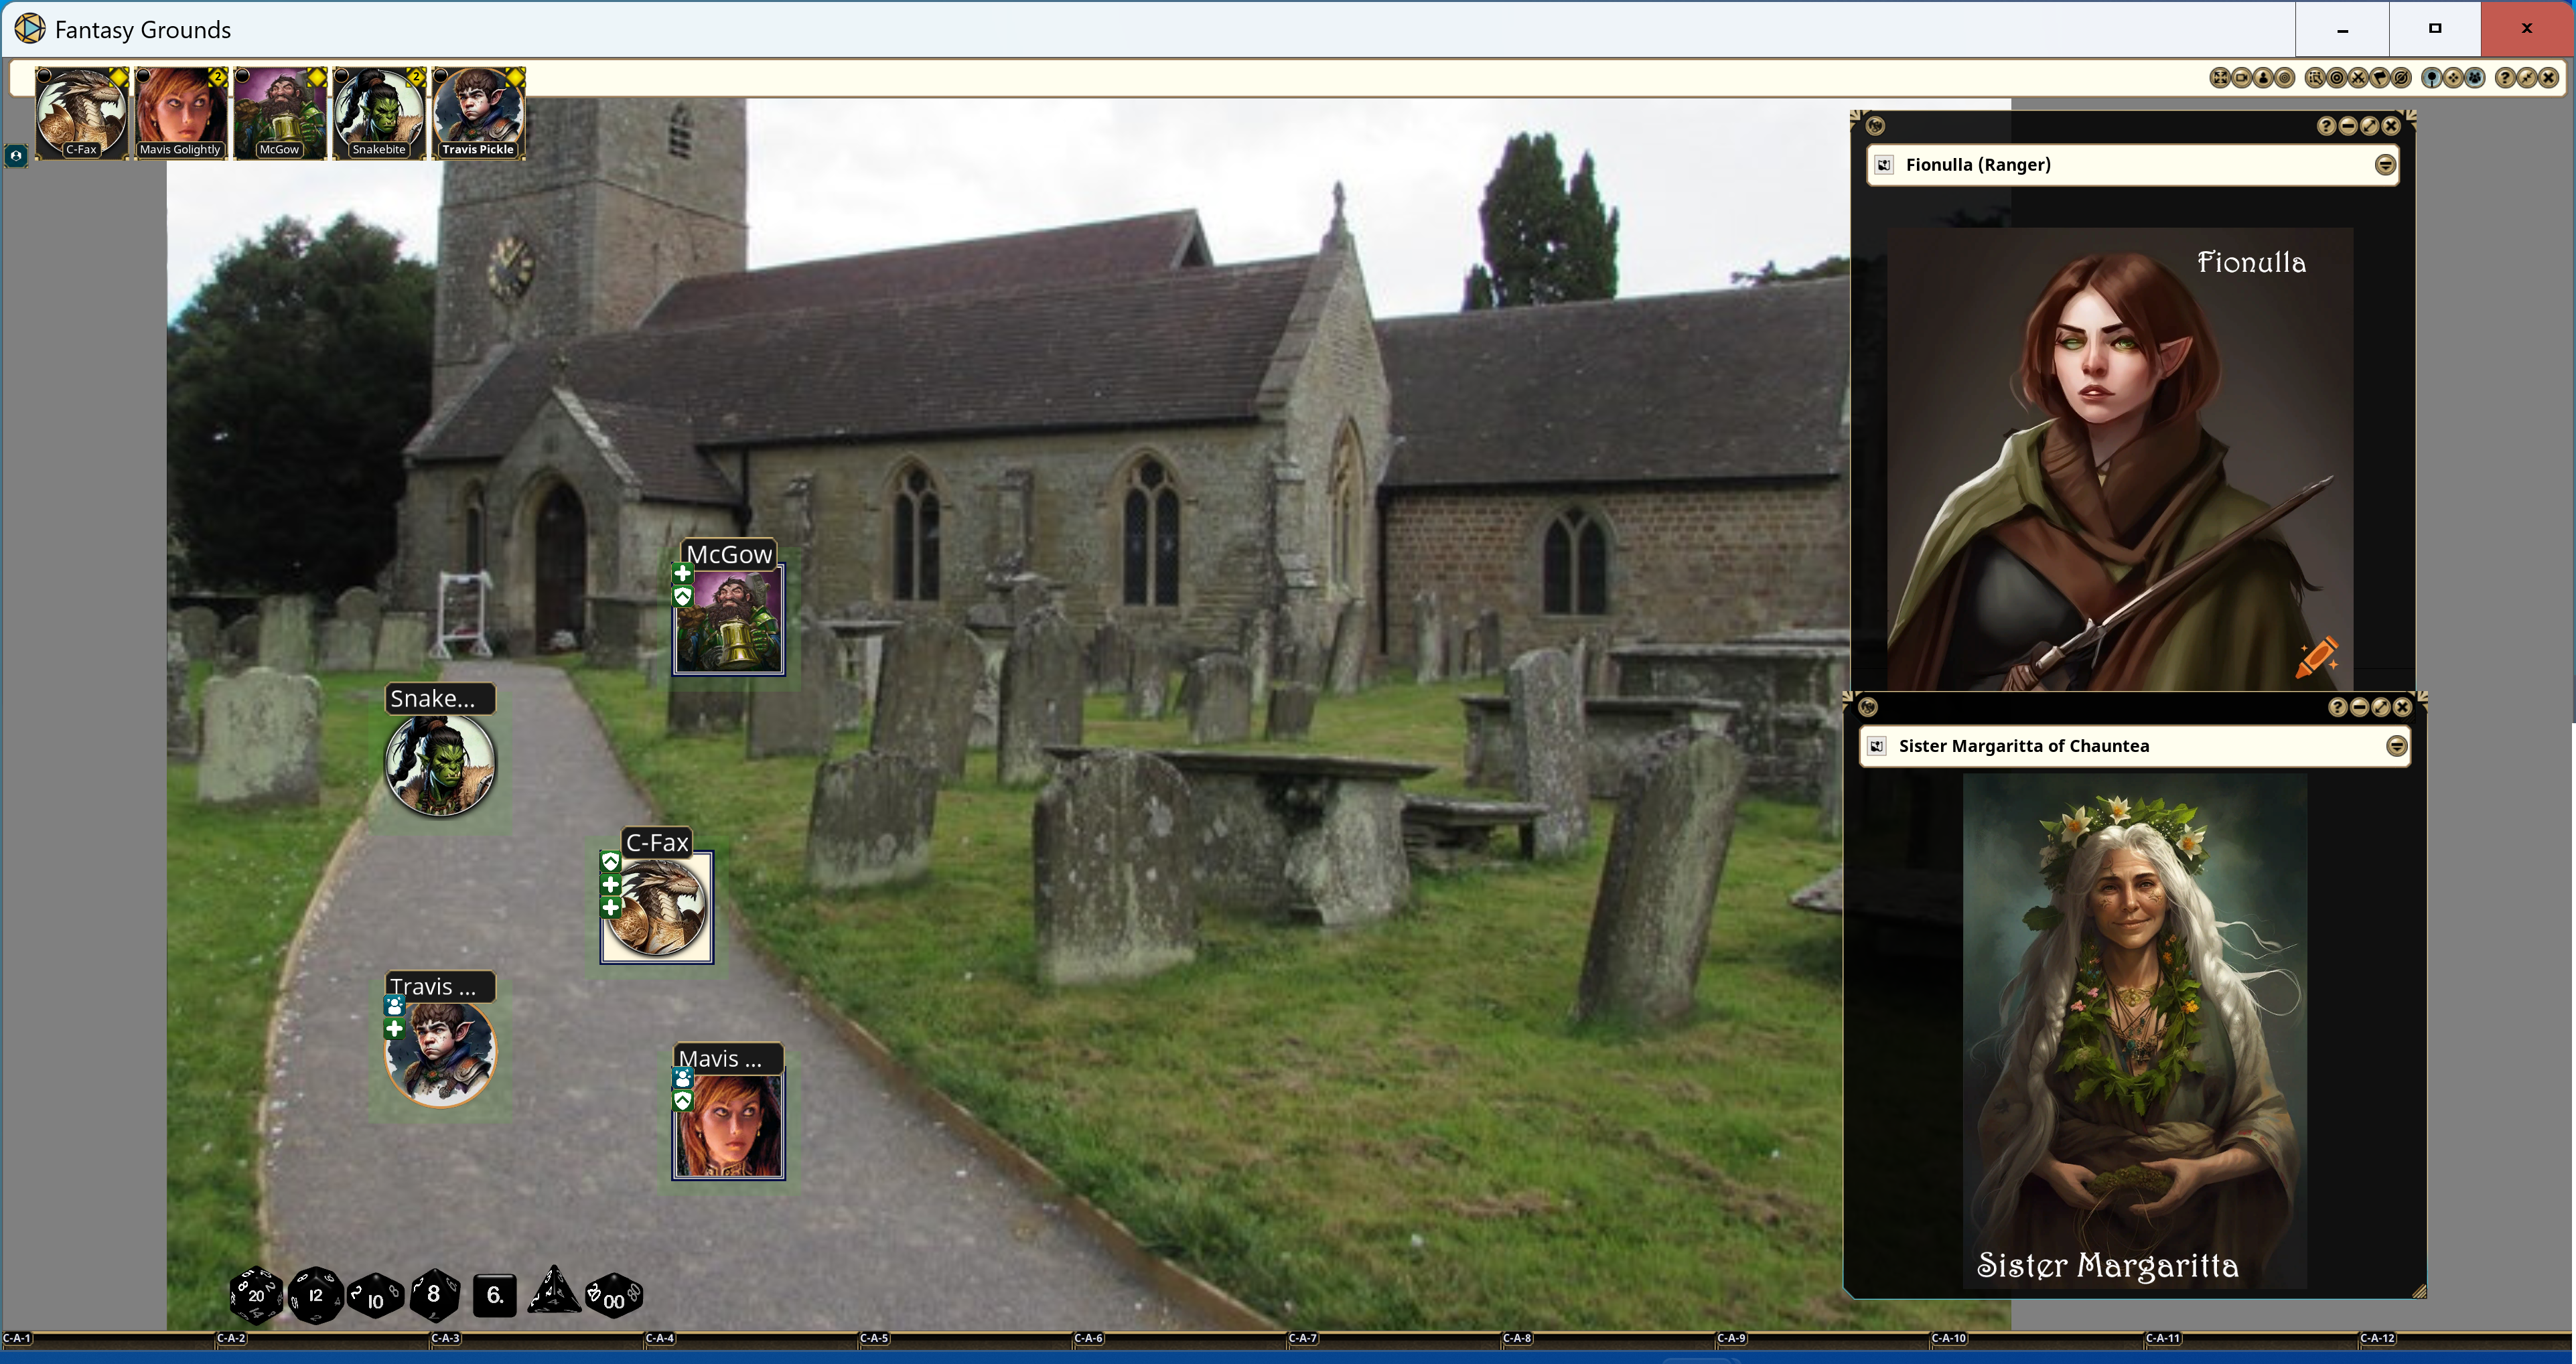Image resolution: width=2576 pixels, height=1364 pixels.
Task: Click the camera view icon in the top-right toolbar
Action: click(2242, 79)
